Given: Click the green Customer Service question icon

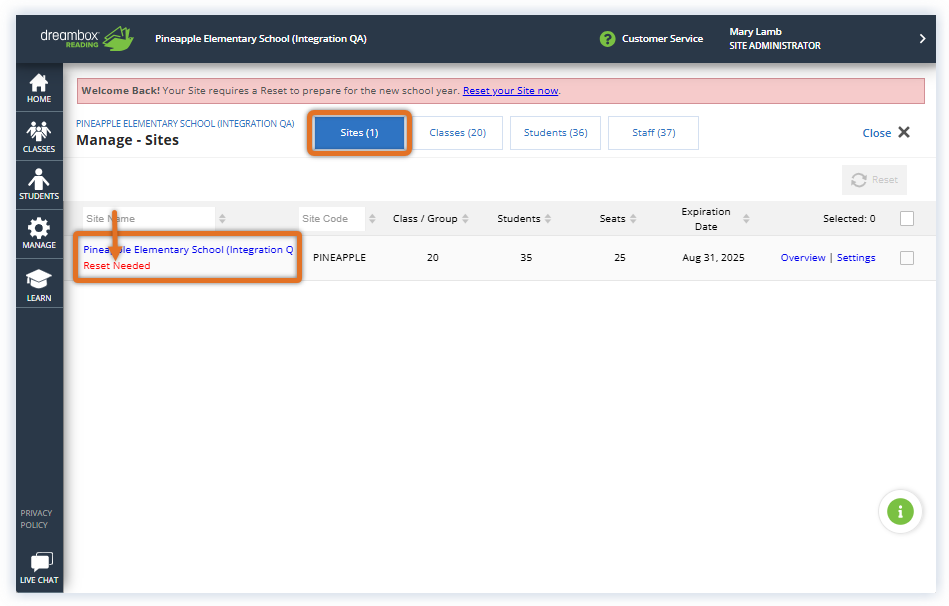Looking at the screenshot, I should [607, 39].
